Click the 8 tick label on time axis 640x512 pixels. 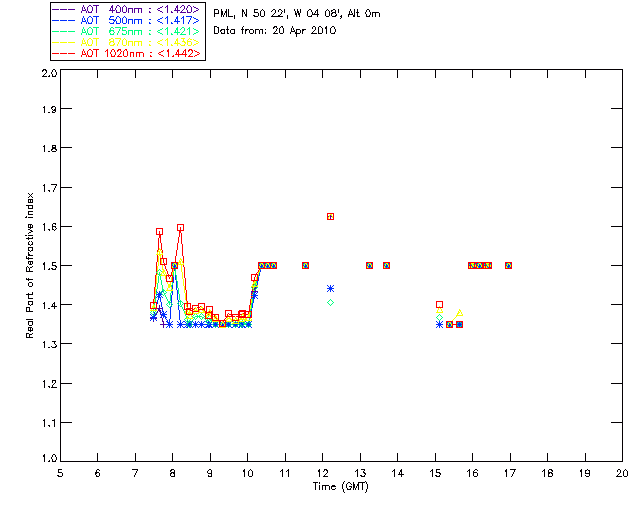pos(173,473)
